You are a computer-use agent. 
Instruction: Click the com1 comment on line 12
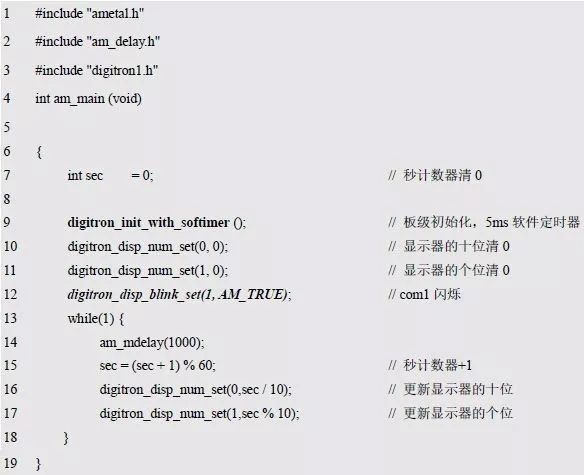pyautogui.click(x=424, y=294)
